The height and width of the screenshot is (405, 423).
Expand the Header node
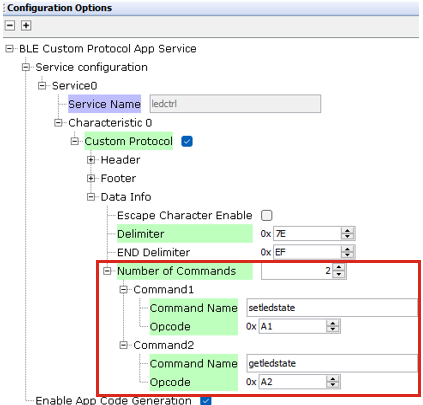tap(91, 160)
